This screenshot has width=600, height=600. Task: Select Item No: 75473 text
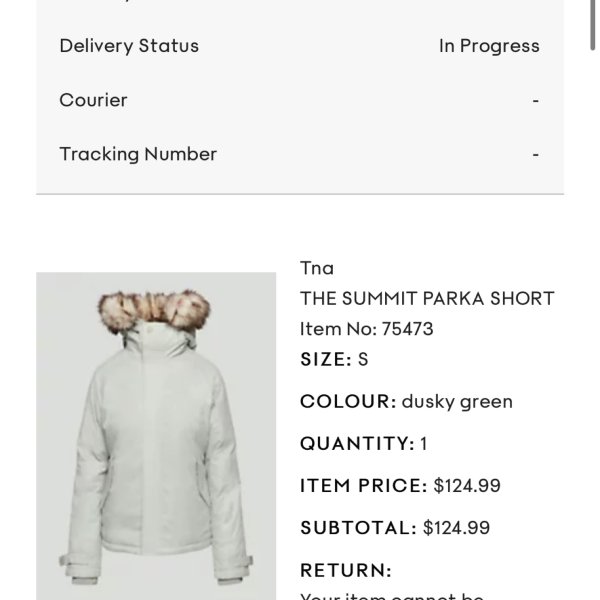point(367,329)
